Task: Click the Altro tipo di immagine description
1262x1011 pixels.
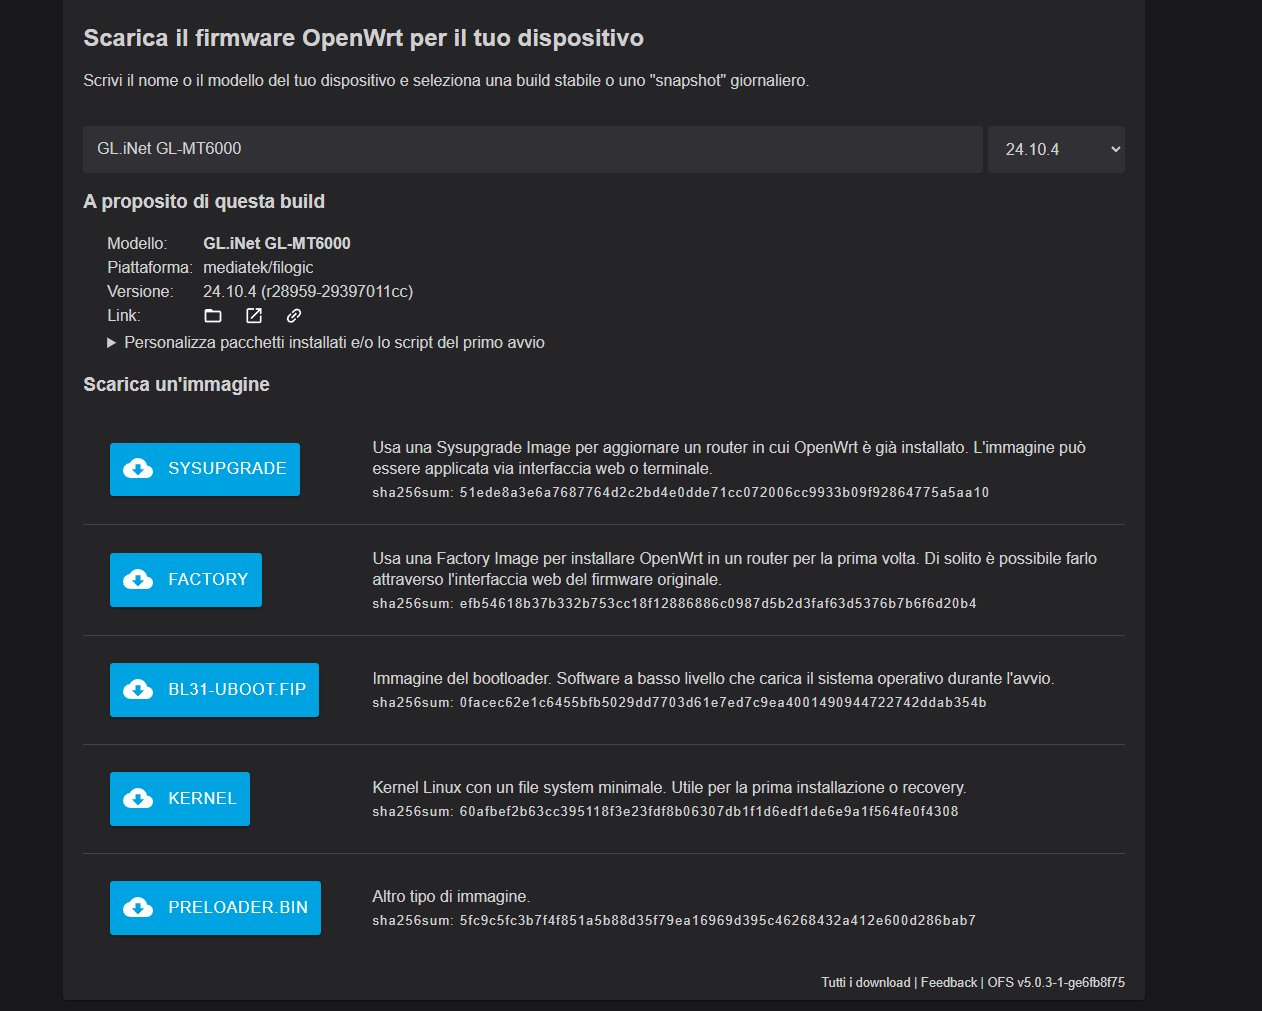Action: [451, 896]
